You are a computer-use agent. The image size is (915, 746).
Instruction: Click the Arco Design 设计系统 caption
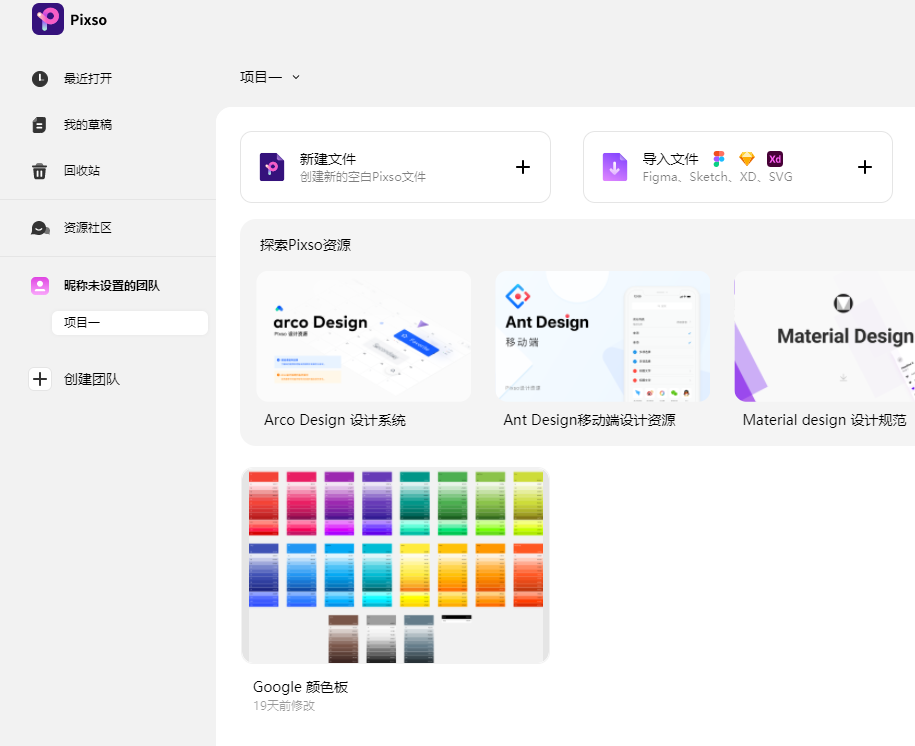click(x=334, y=420)
